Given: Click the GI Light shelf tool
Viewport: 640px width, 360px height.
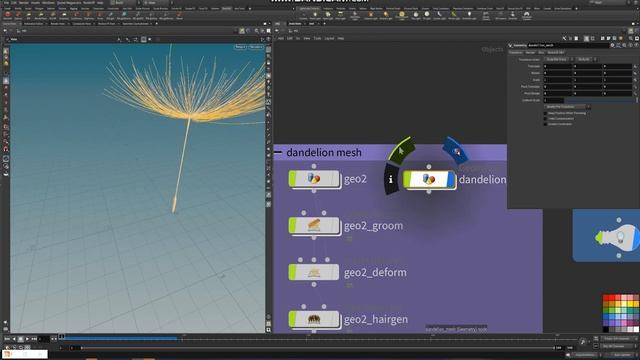Looking at the screenshot, I should pyautogui.click(x=427, y=16).
